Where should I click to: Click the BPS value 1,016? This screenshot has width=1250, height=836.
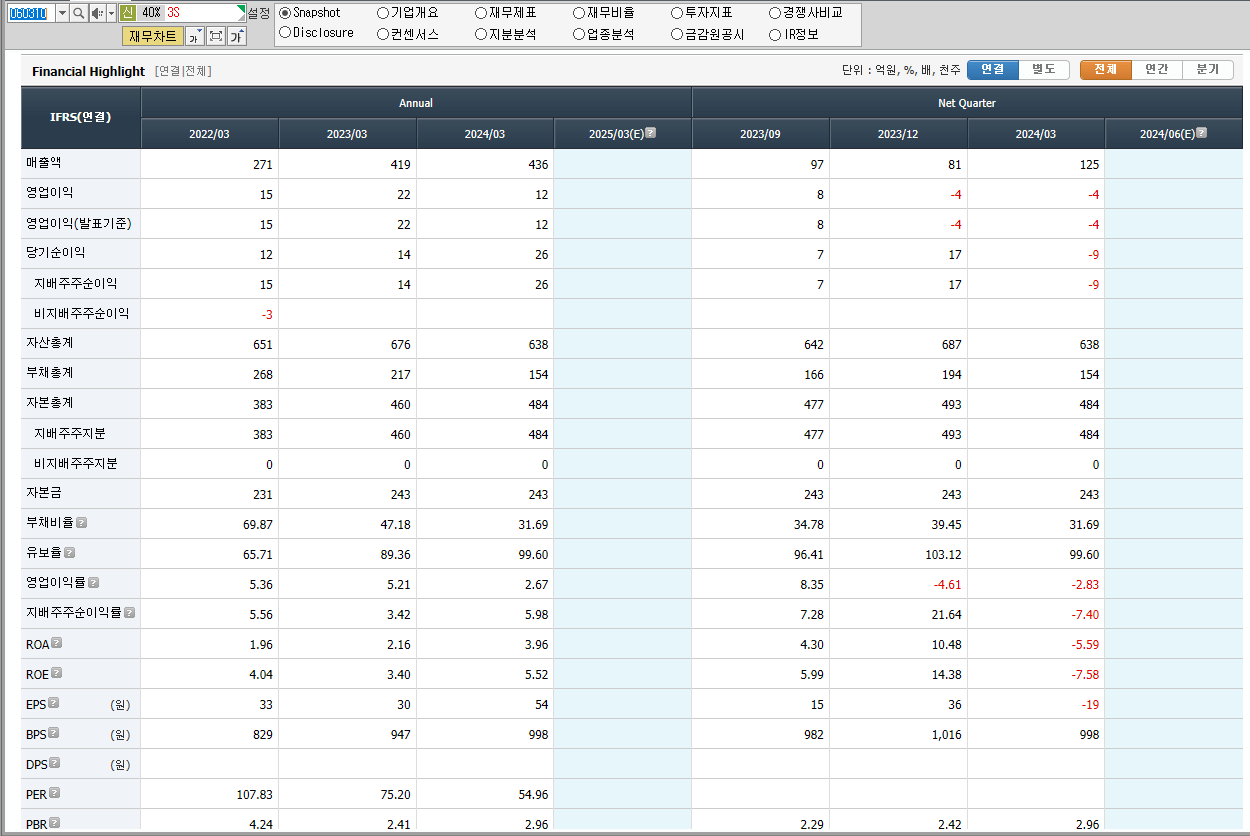pos(945,735)
